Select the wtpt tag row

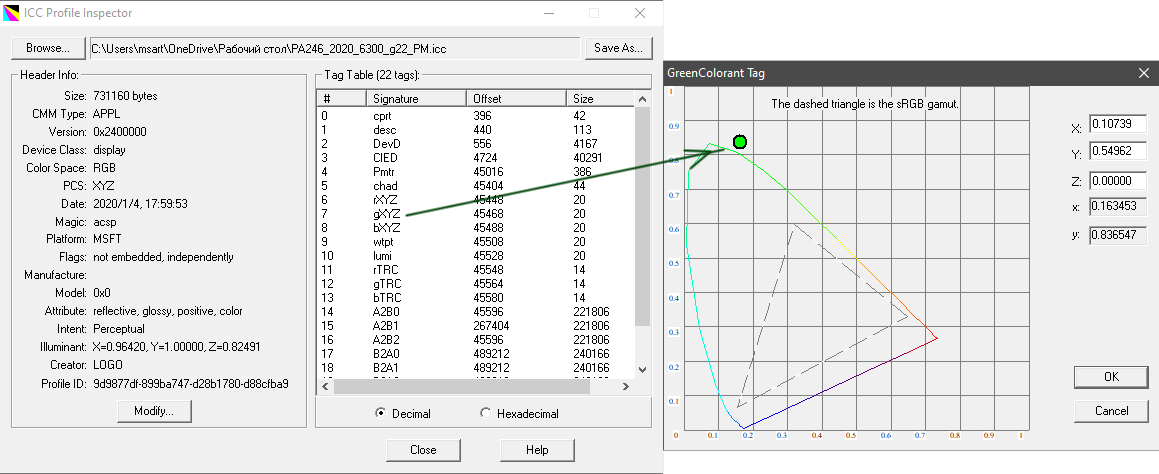pos(475,242)
